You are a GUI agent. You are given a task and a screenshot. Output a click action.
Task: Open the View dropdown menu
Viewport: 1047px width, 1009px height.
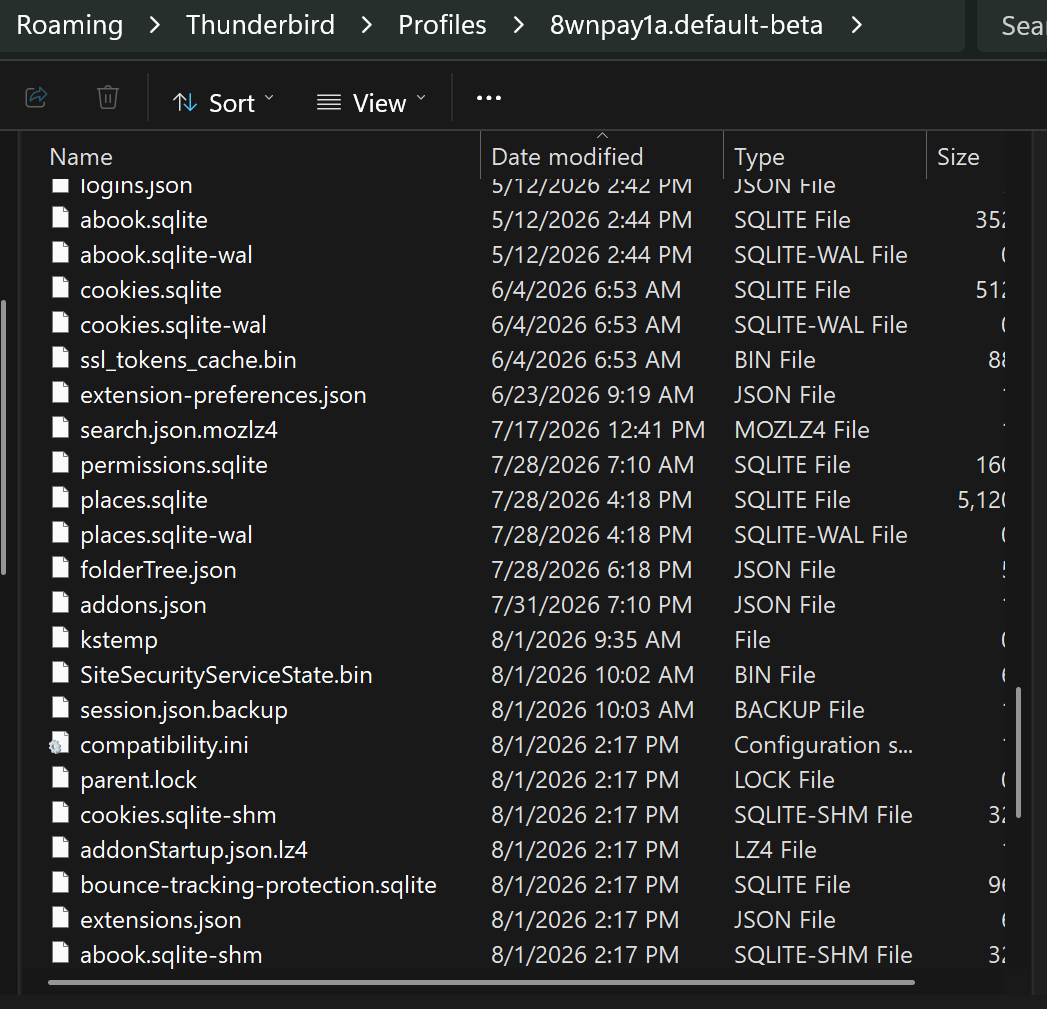[371, 103]
